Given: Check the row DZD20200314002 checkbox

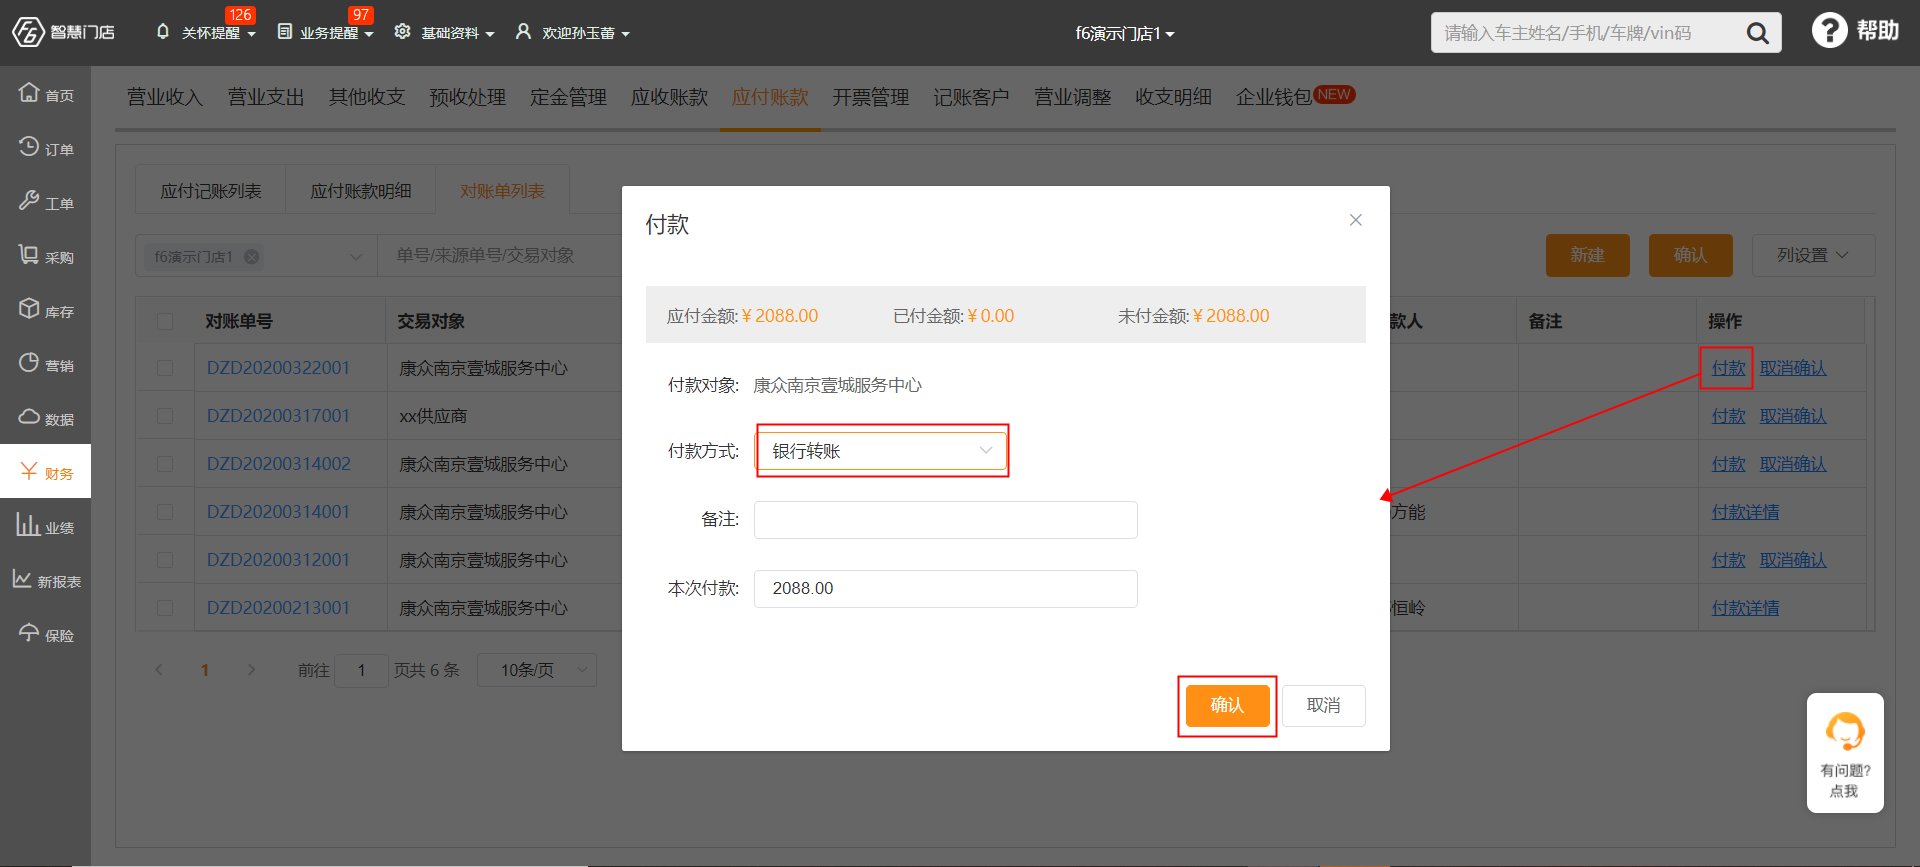Looking at the screenshot, I should (165, 464).
